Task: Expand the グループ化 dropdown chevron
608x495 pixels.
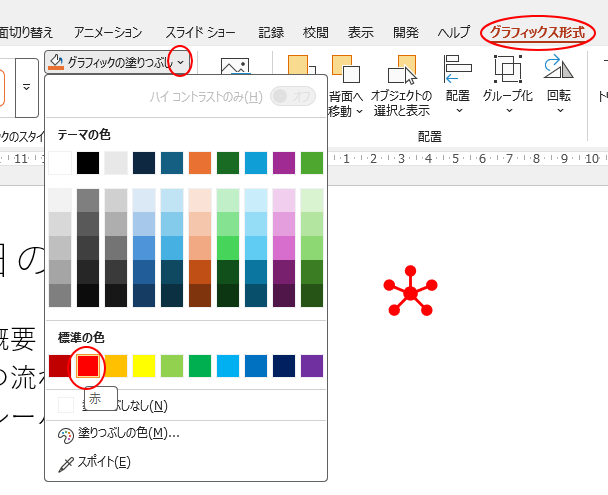Action: pyautogui.click(x=509, y=111)
